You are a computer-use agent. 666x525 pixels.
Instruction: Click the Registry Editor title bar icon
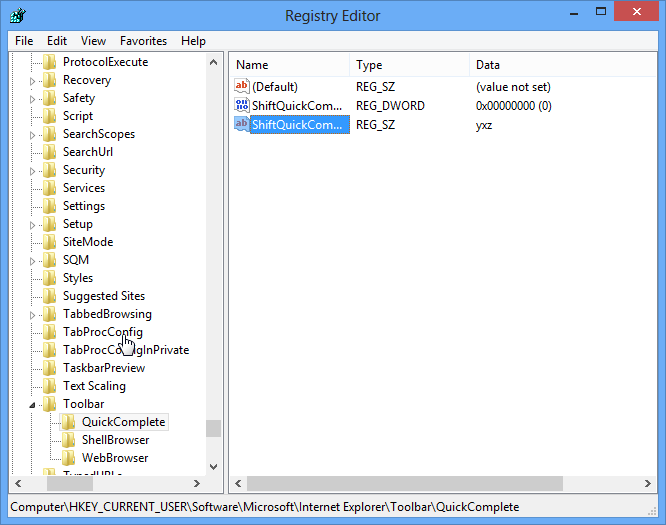coord(17,15)
